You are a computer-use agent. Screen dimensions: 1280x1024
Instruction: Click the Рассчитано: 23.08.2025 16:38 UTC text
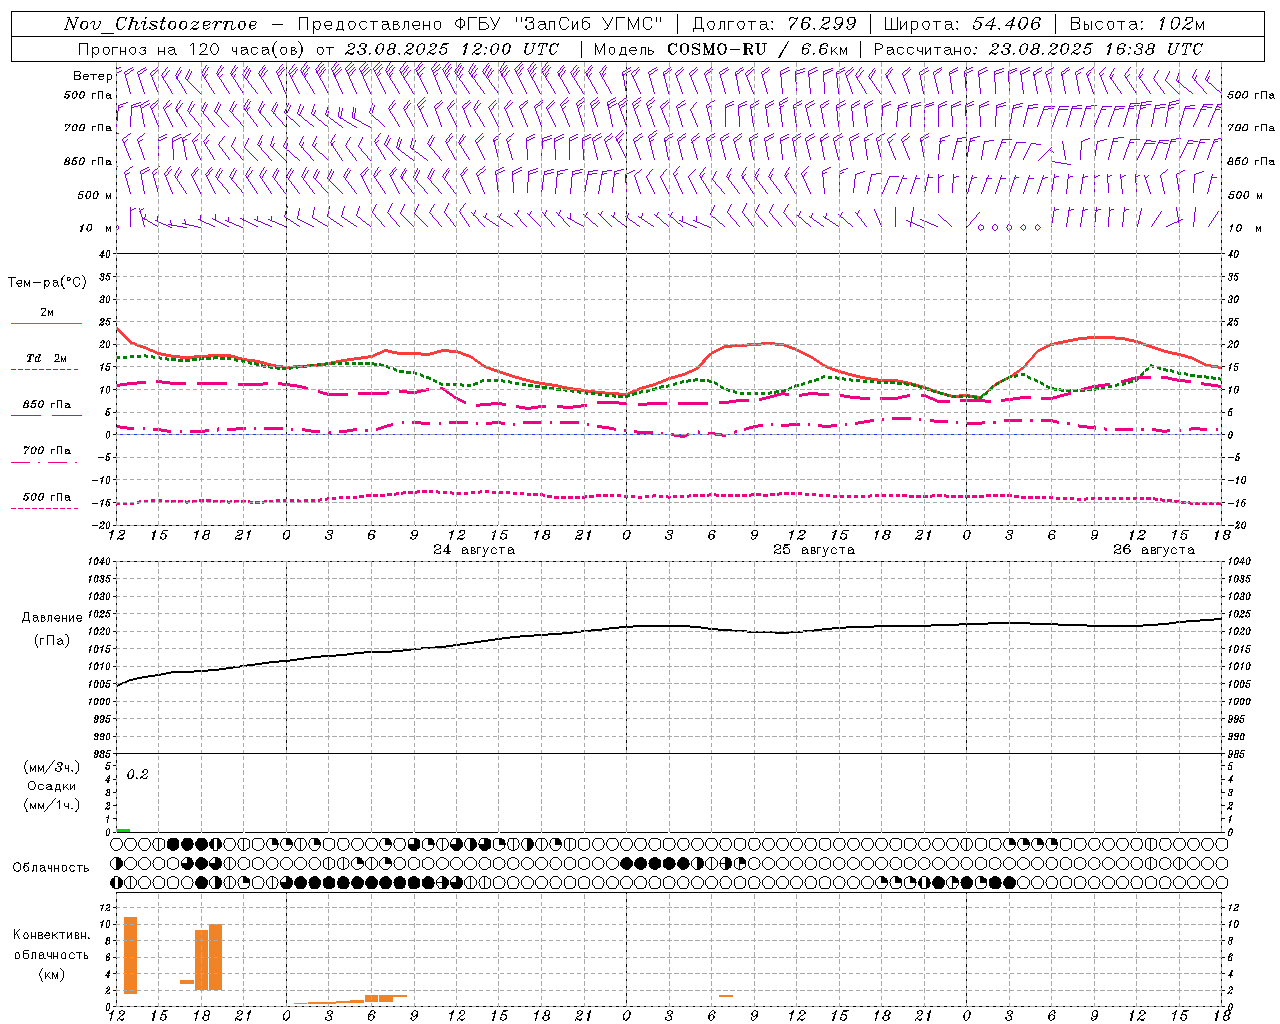(x=1038, y=49)
